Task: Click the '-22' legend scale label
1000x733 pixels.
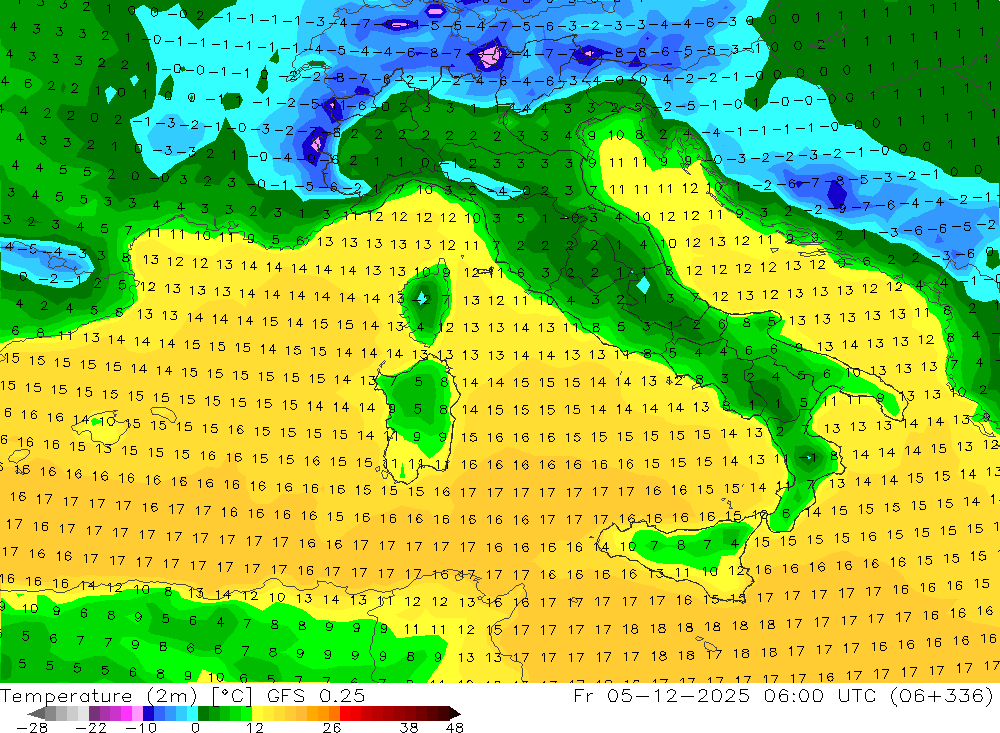Action: click(x=92, y=727)
